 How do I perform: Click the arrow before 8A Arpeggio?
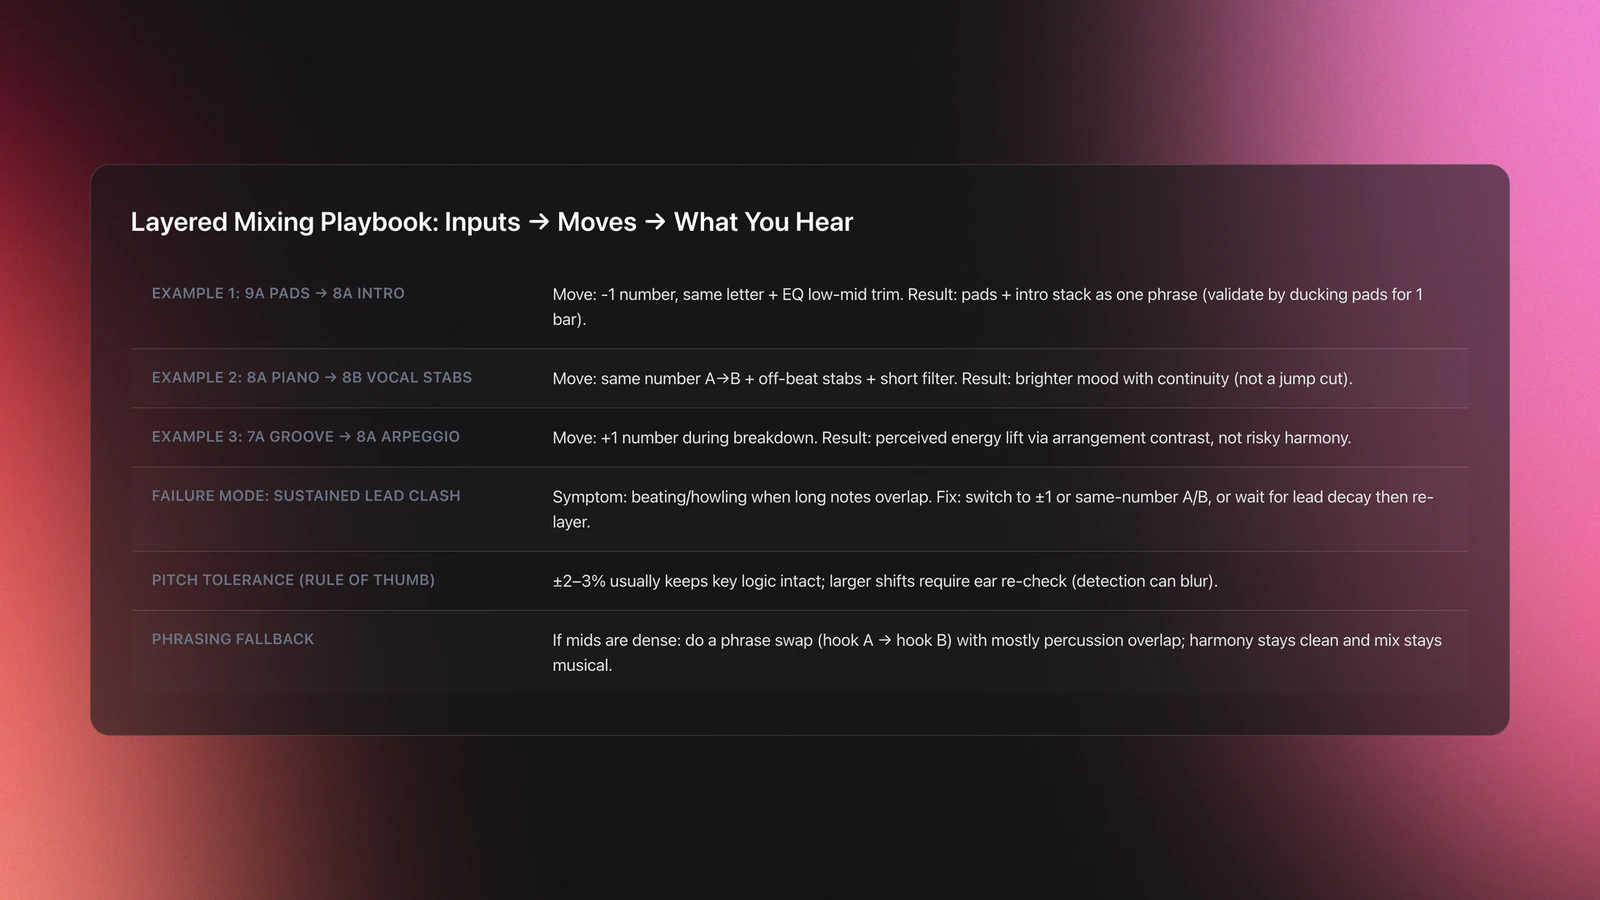(x=345, y=436)
